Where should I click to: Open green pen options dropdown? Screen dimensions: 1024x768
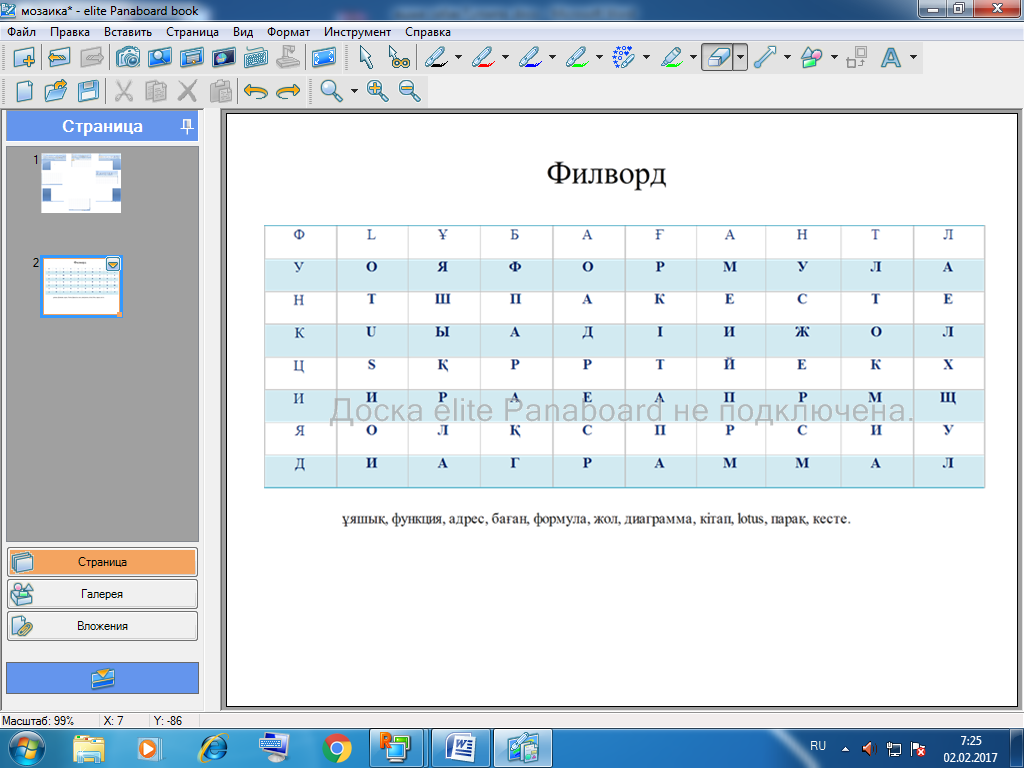[600, 57]
